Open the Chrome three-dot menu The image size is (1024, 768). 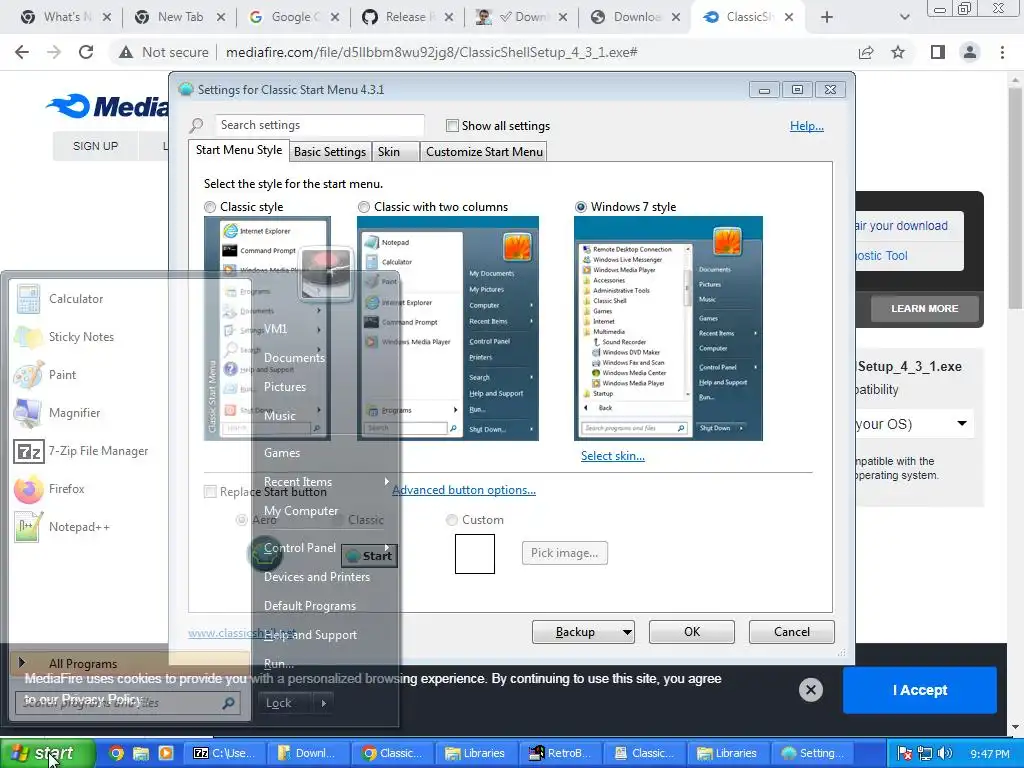click(x=1002, y=52)
